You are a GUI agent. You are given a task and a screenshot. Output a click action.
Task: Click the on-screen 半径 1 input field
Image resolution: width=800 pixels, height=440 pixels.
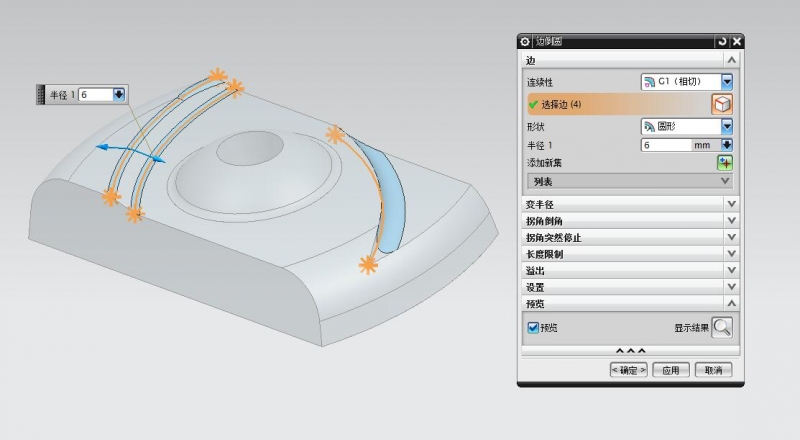96,94
